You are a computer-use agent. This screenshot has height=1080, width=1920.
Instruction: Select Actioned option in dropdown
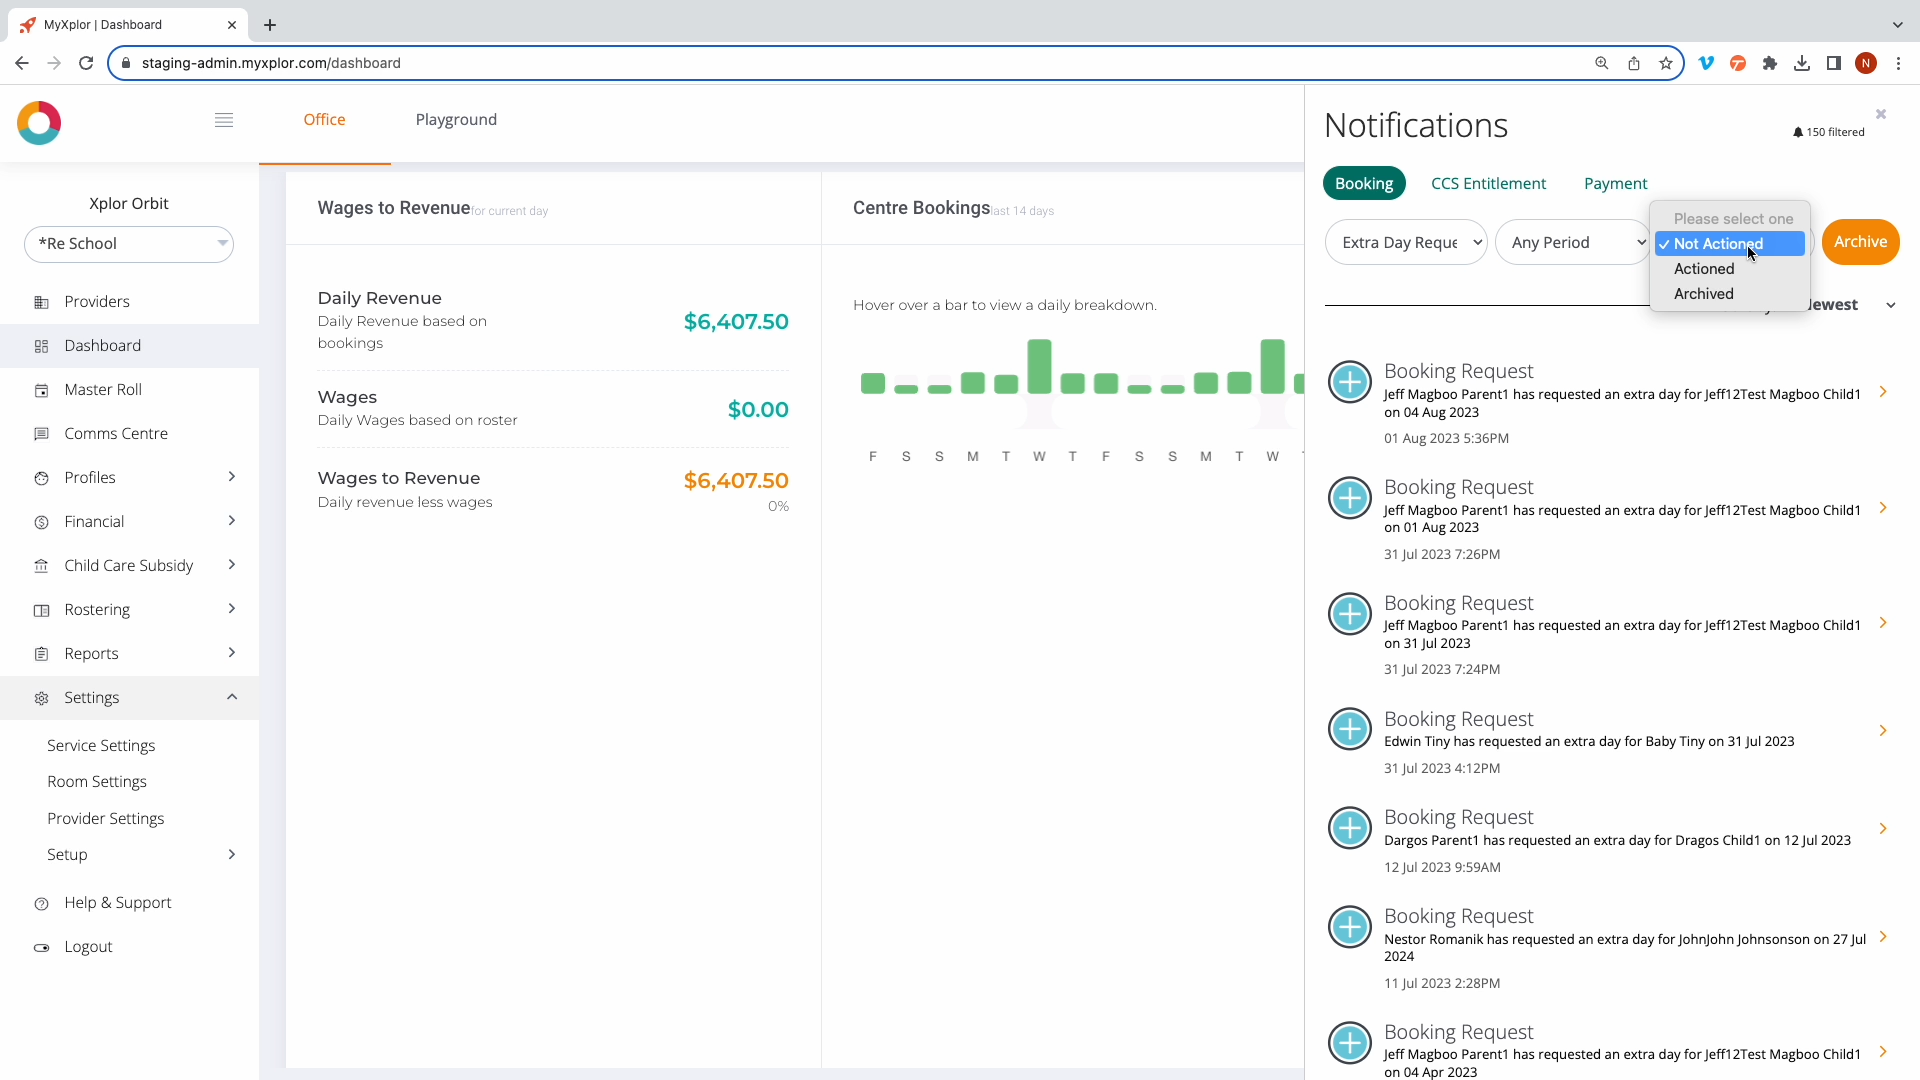click(1704, 269)
